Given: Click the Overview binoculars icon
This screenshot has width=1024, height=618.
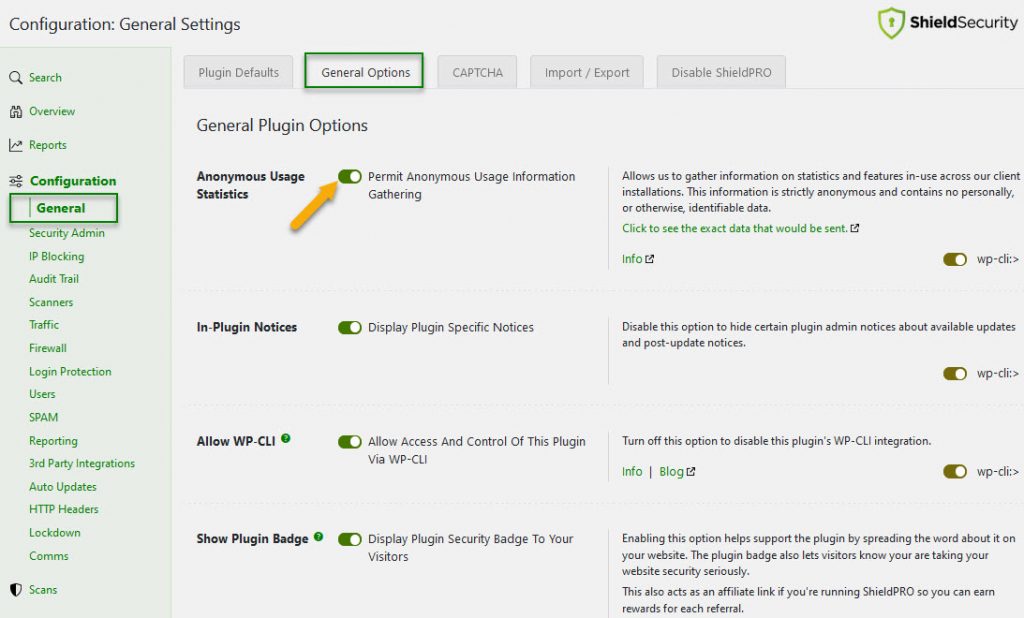Looking at the screenshot, I should click(16, 112).
